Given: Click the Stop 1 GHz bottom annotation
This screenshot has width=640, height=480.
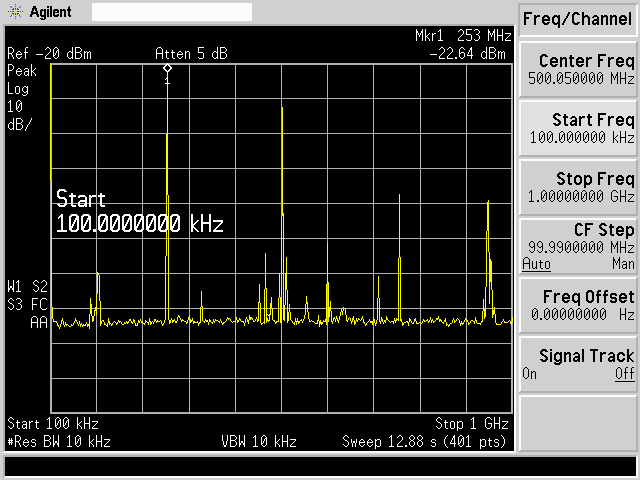Looking at the screenshot, I should [x=472, y=424].
